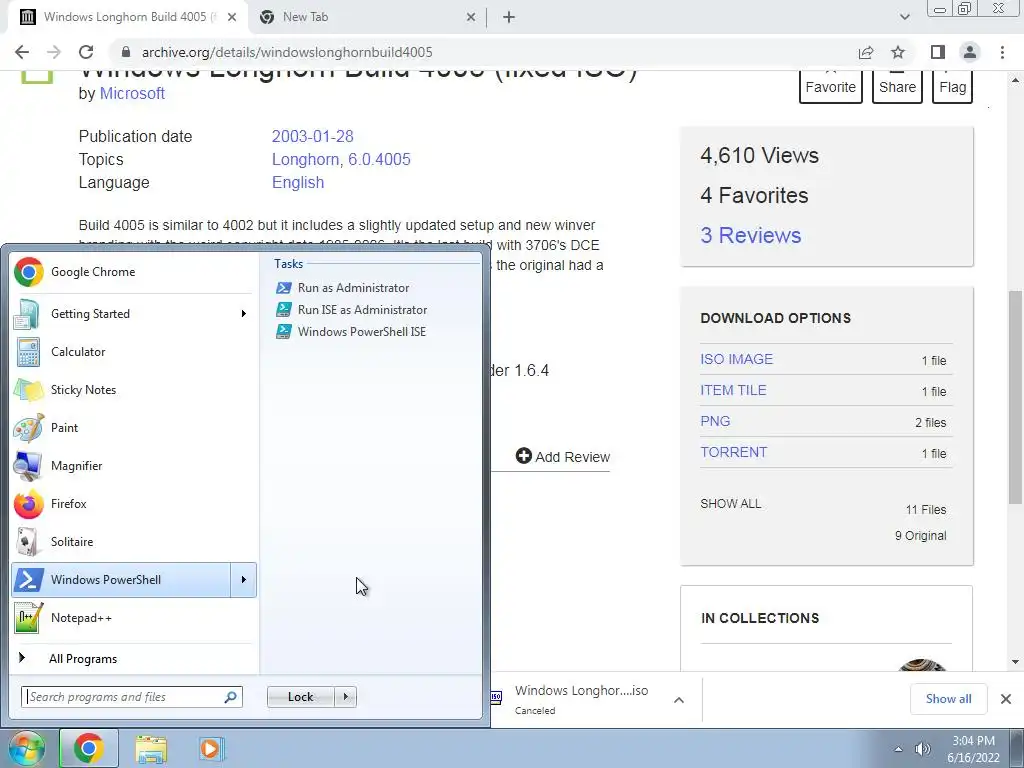Click publication date 2003-01-28 link
1024x768 pixels.
[312, 136]
